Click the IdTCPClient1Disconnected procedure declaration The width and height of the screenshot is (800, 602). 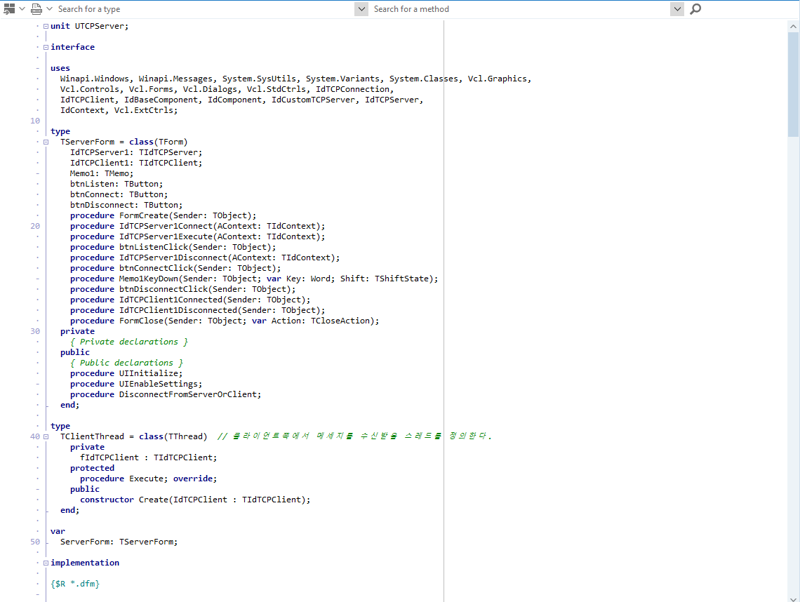tap(197, 310)
